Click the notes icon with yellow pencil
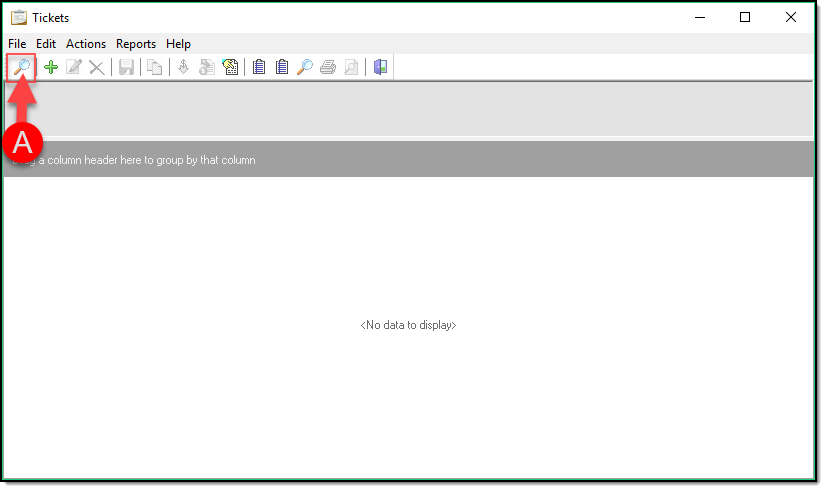The height and width of the screenshot is (490, 825). [x=230, y=68]
